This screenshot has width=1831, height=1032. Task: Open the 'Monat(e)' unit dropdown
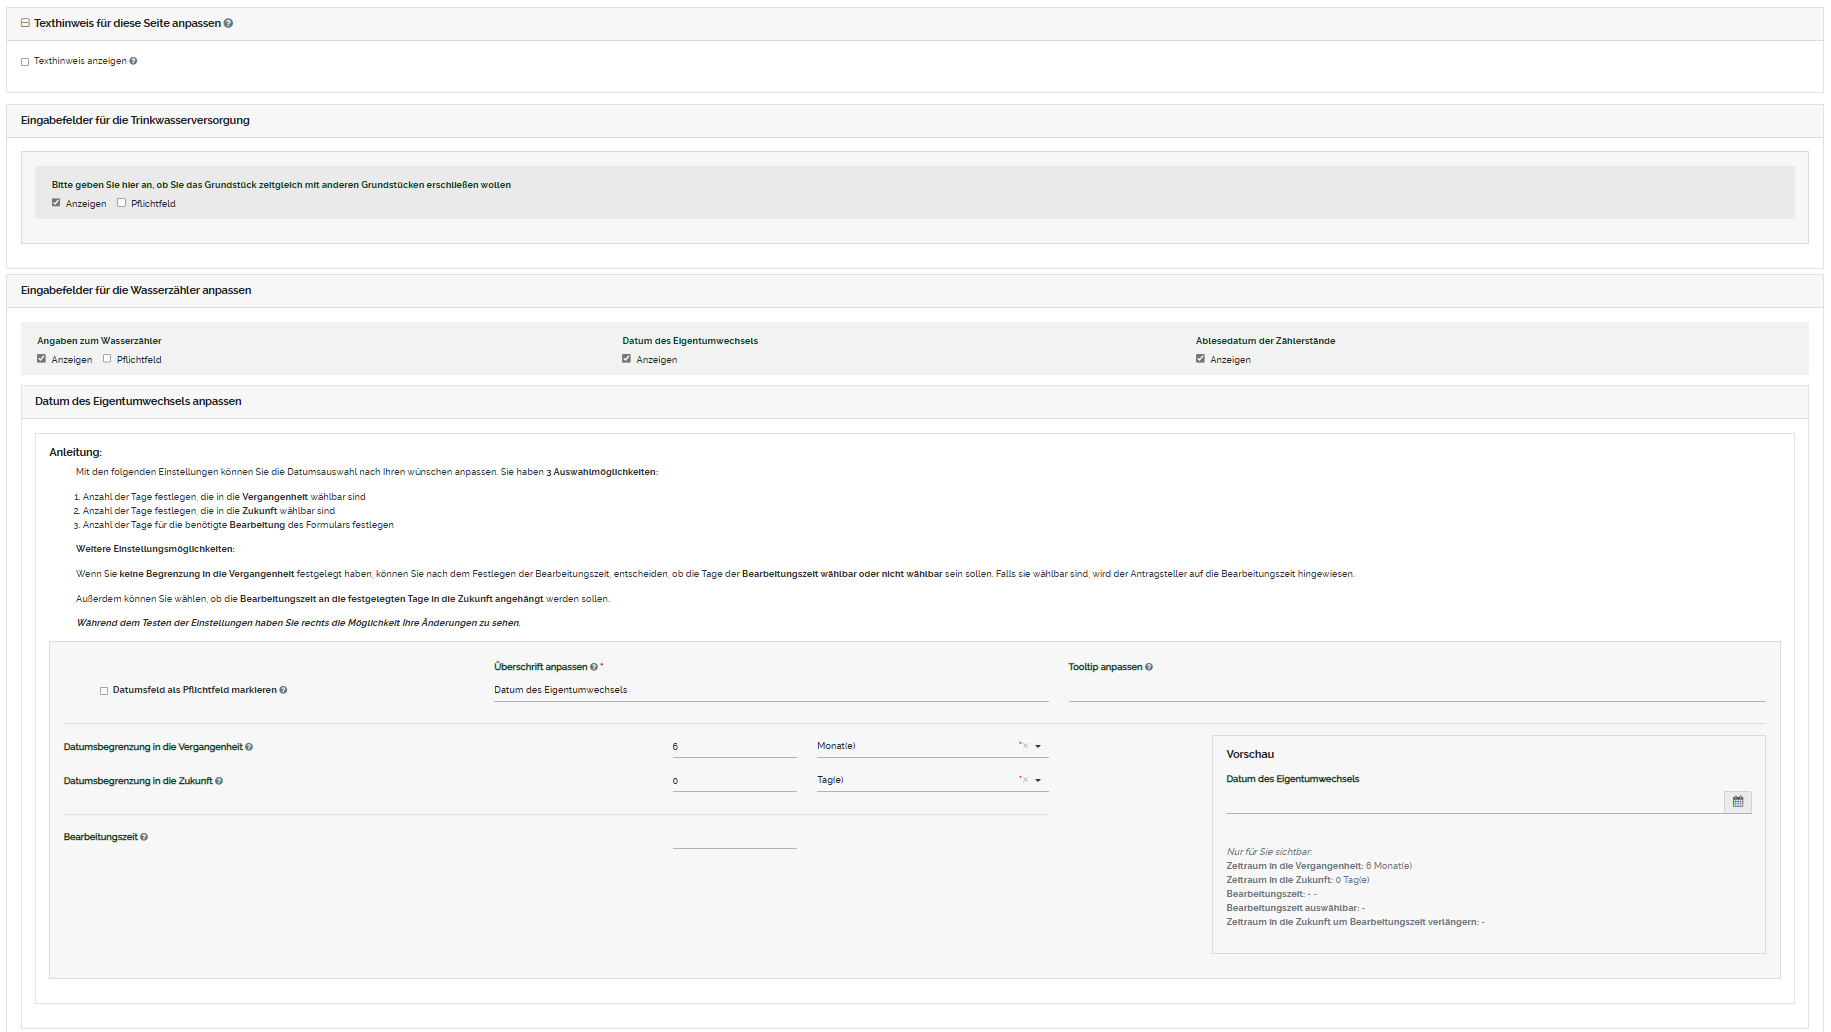click(1038, 747)
